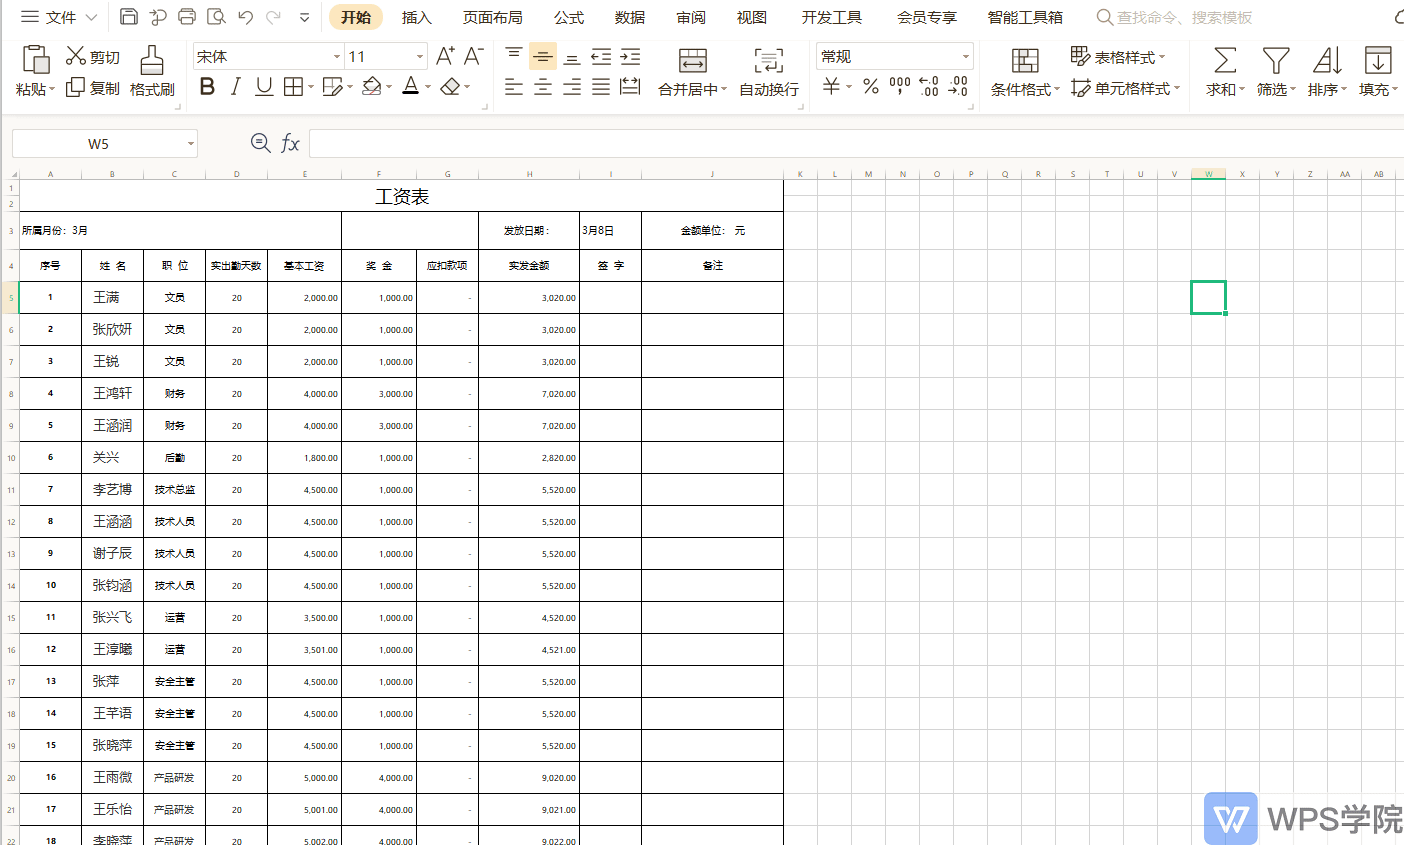
Task: Increase font size with A+ icon
Action: click(x=445, y=56)
